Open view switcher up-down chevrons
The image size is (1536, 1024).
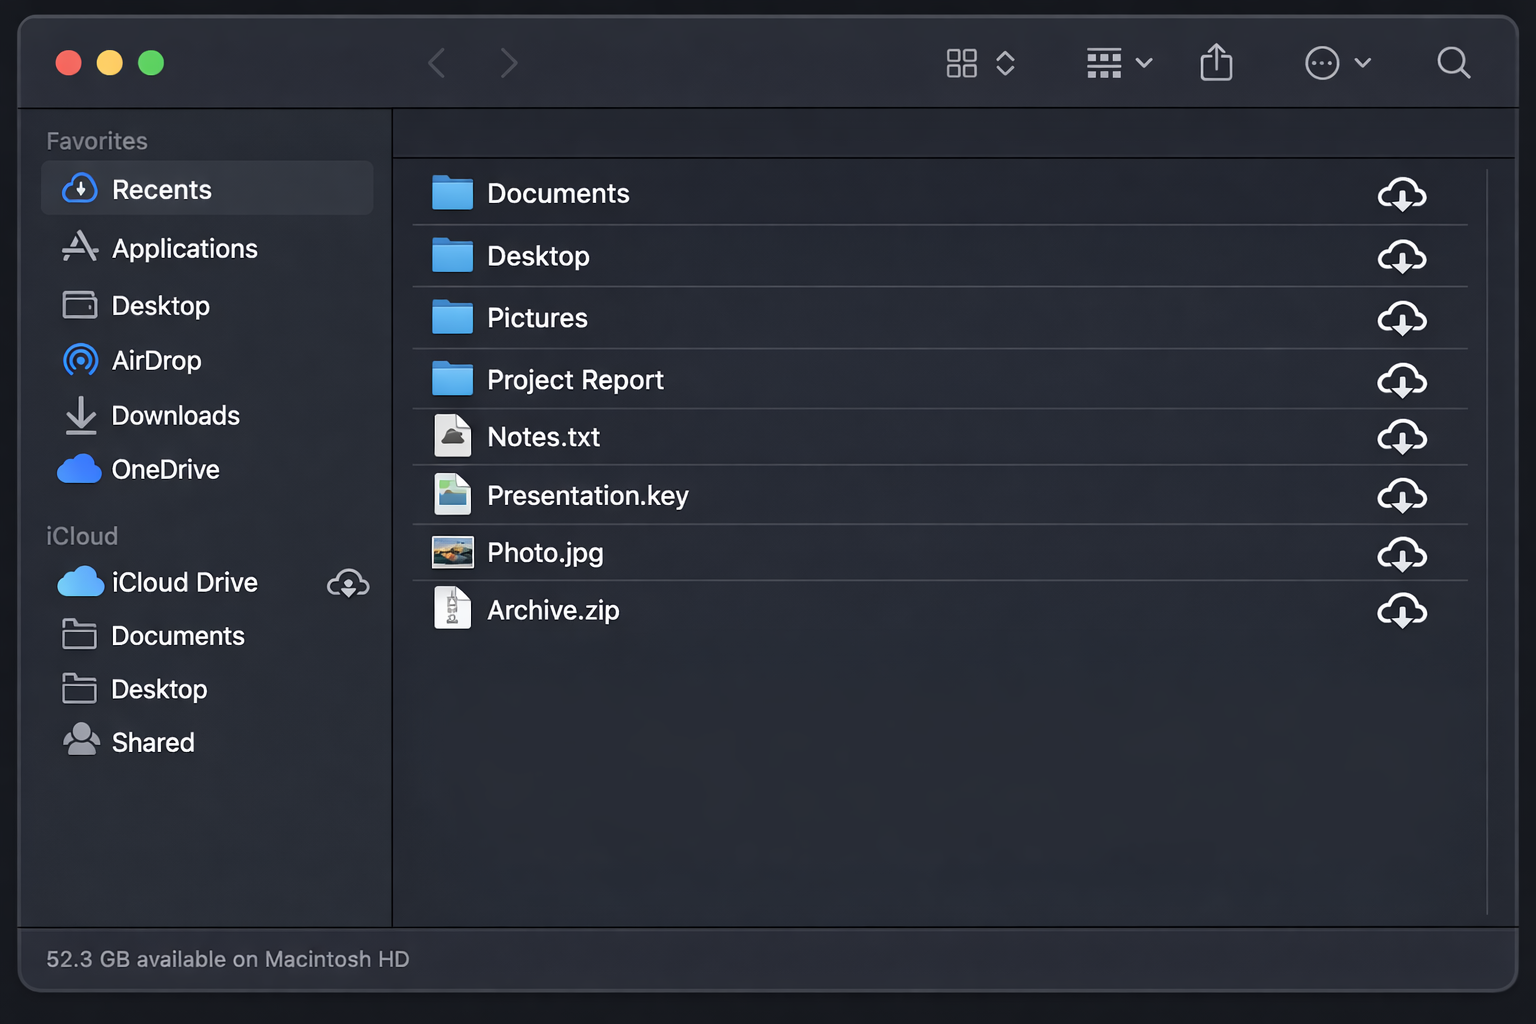pyautogui.click(x=1006, y=63)
